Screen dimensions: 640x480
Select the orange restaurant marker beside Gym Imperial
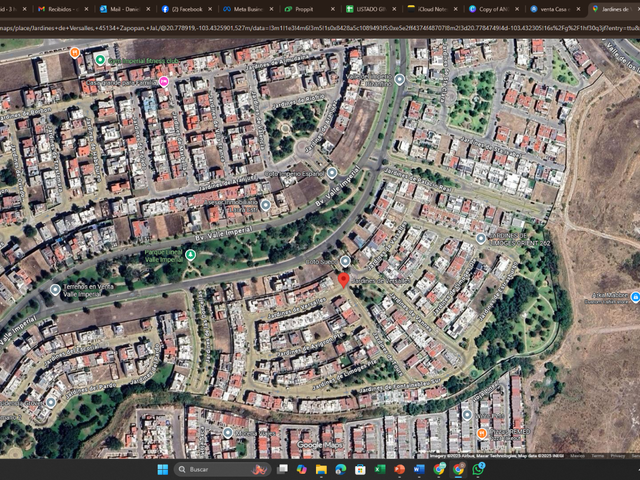(74, 53)
